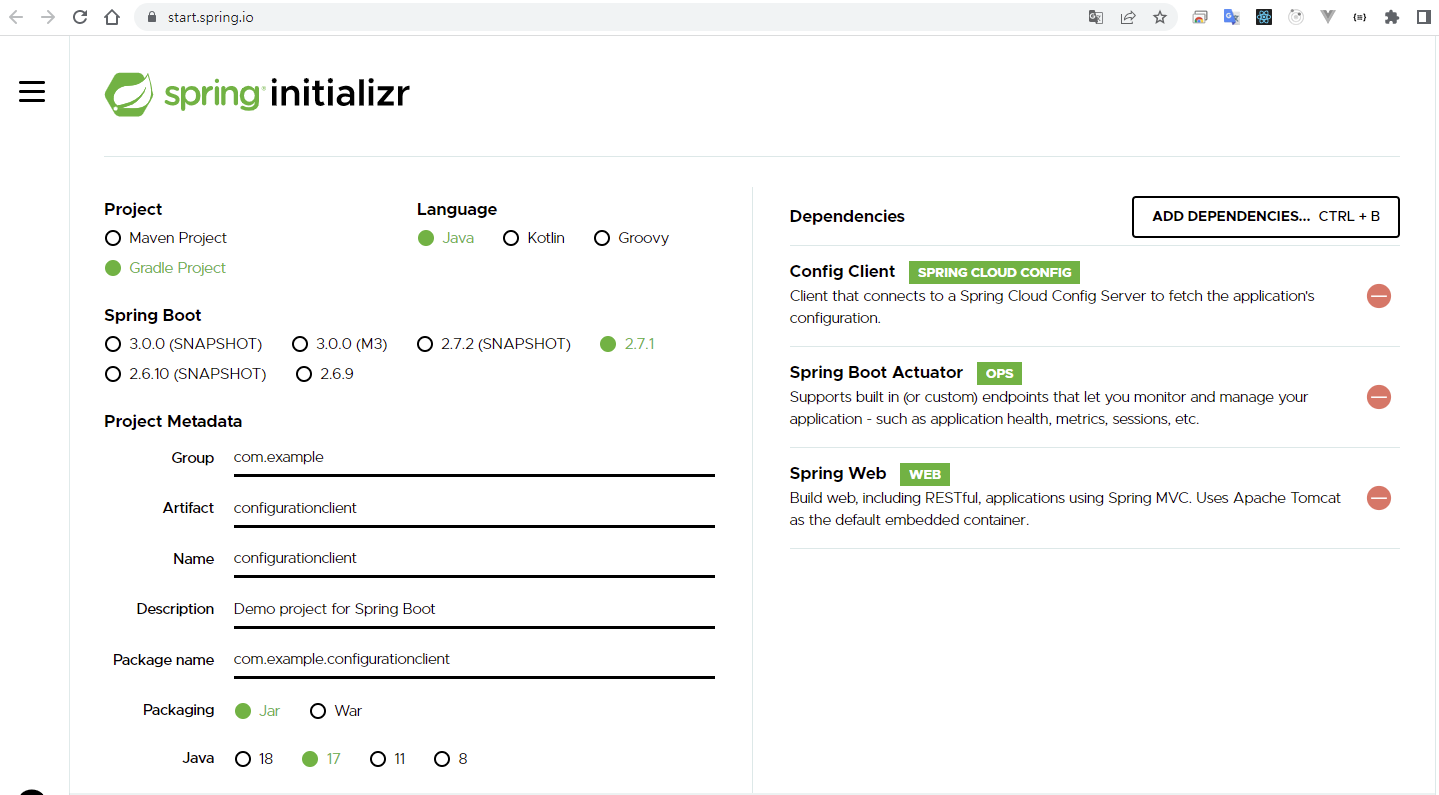Translate this page from the address bar

coord(1096,17)
